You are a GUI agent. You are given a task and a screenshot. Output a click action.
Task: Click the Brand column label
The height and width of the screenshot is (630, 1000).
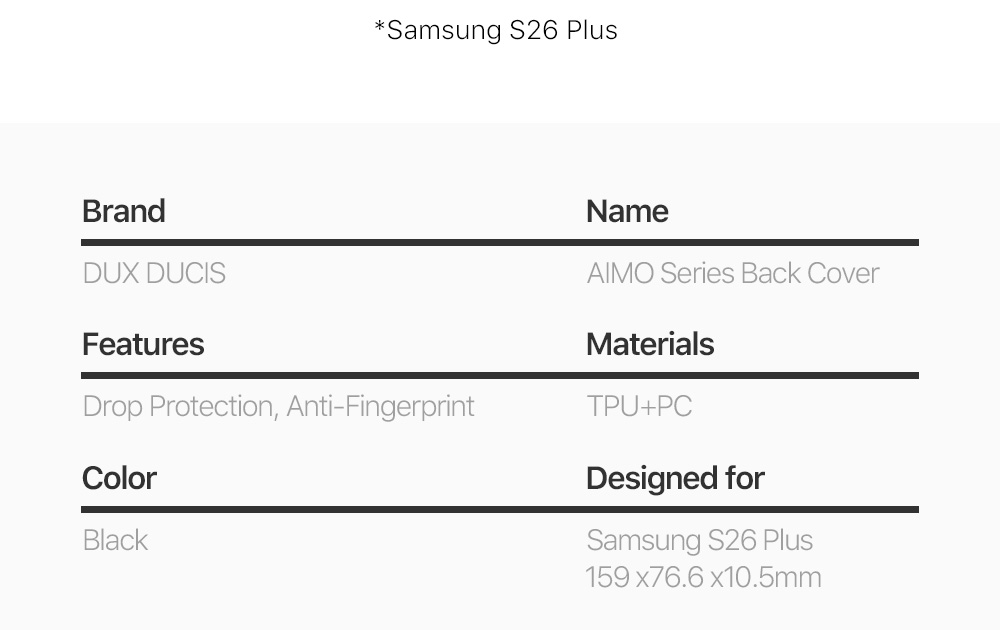[x=124, y=211]
